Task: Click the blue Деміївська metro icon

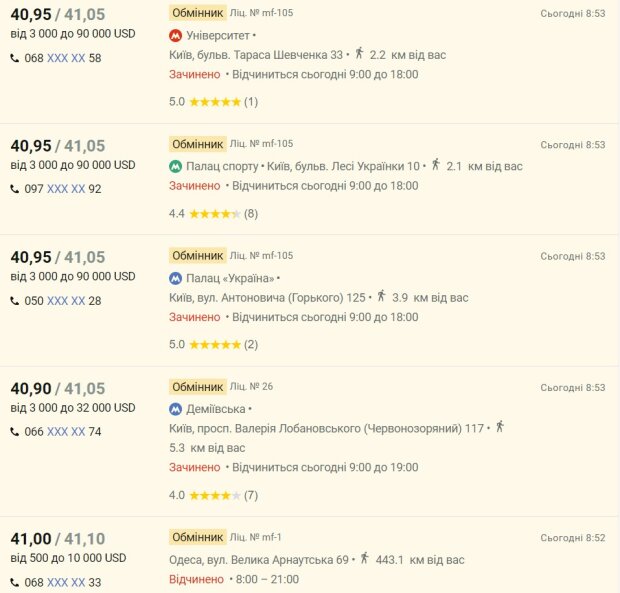Action: click(176, 409)
